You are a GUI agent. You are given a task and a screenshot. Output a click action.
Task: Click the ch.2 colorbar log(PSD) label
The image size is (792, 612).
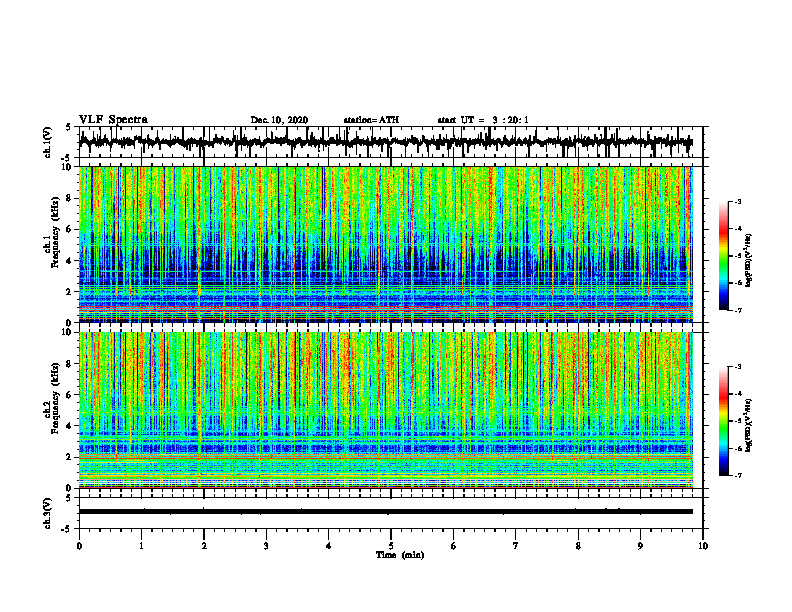(x=749, y=425)
